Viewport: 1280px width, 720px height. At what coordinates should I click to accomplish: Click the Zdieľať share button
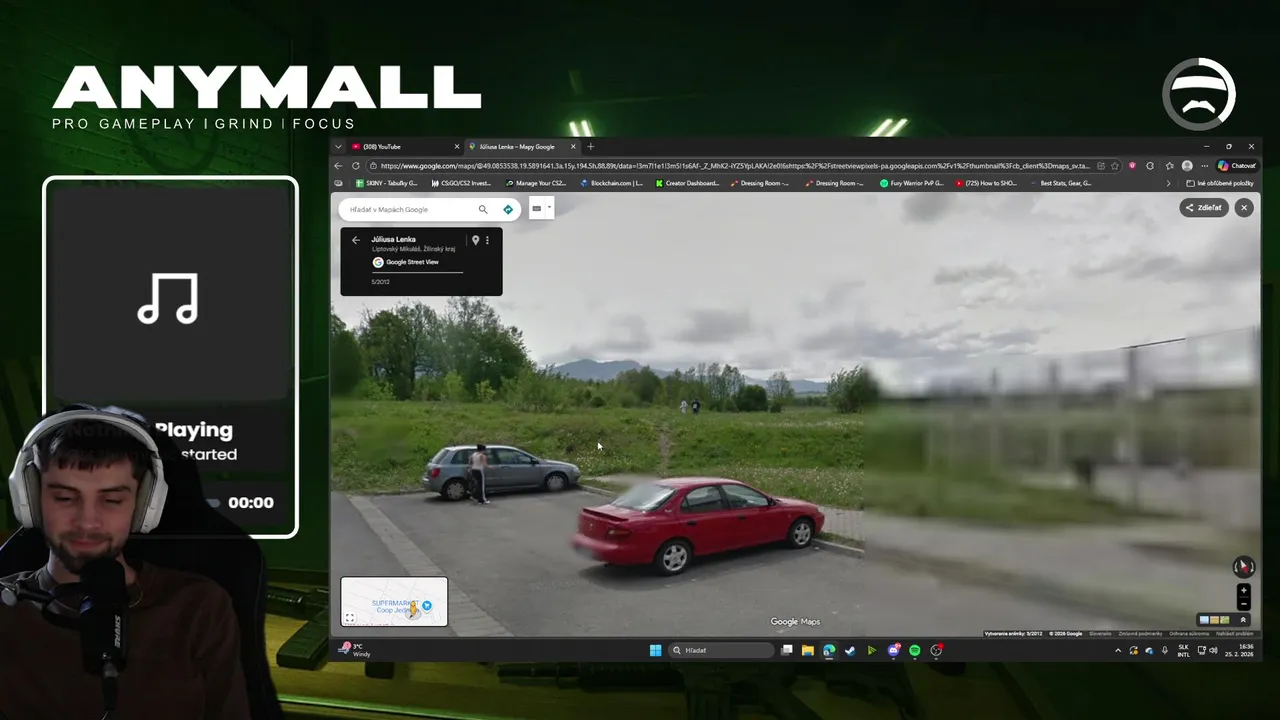coord(1203,208)
